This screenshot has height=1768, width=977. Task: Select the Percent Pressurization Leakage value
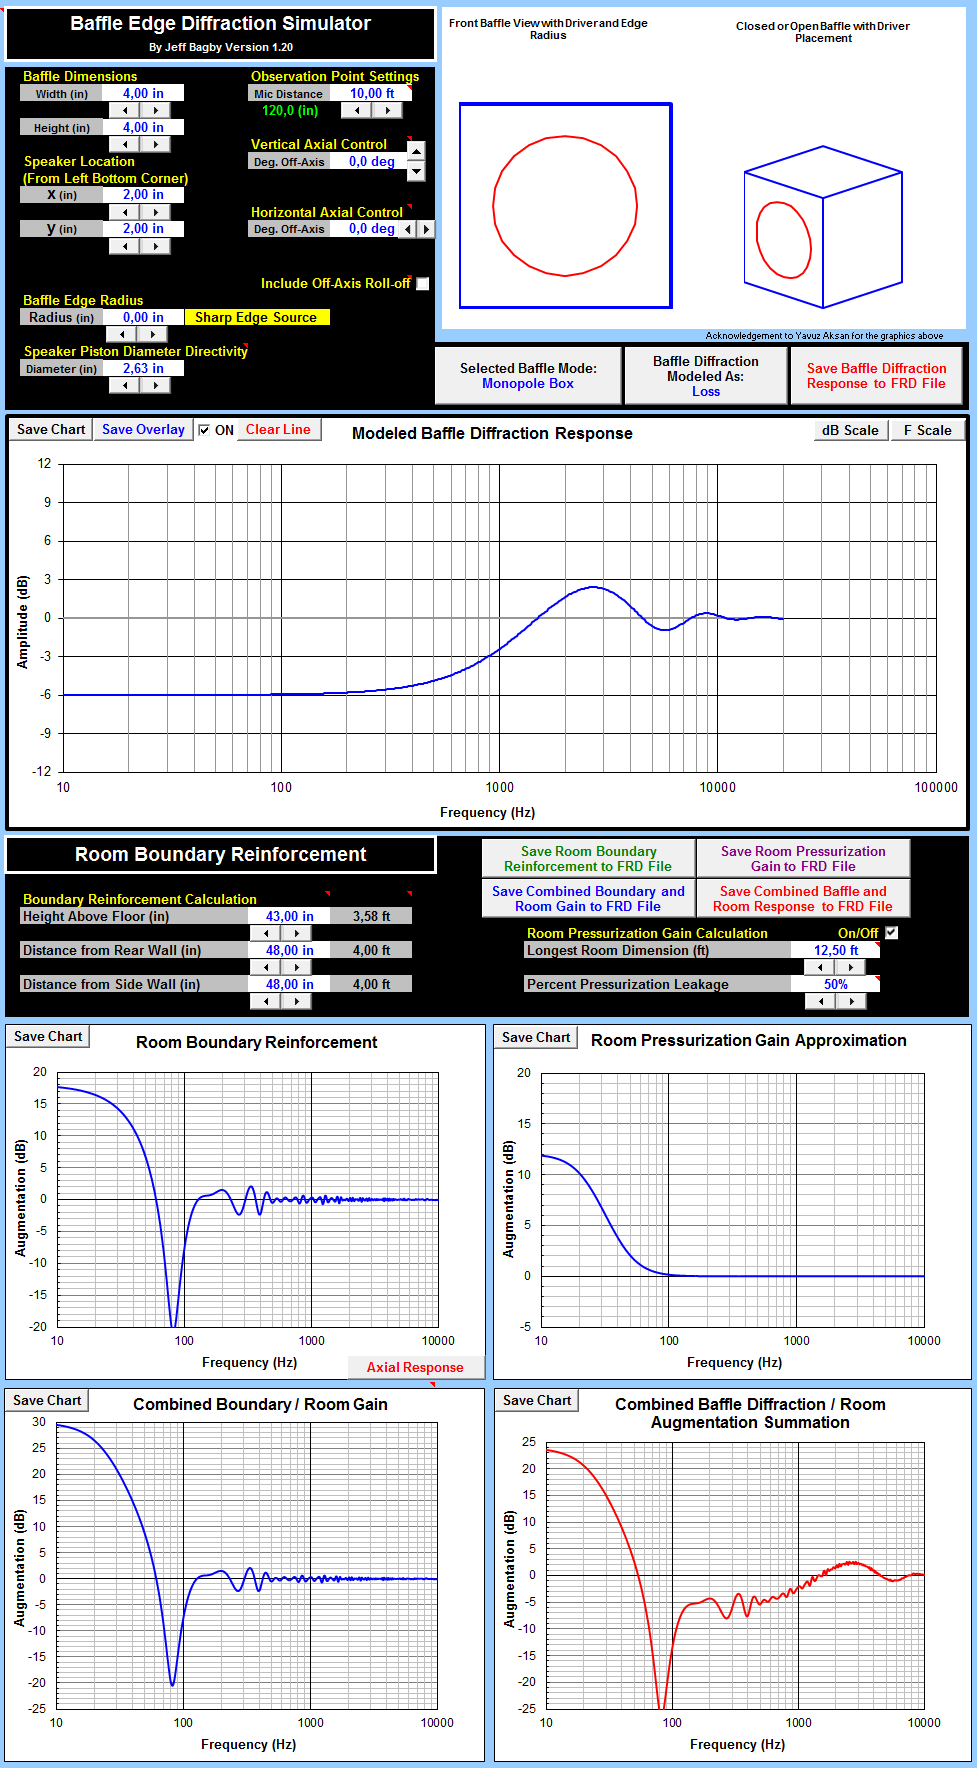click(x=836, y=984)
